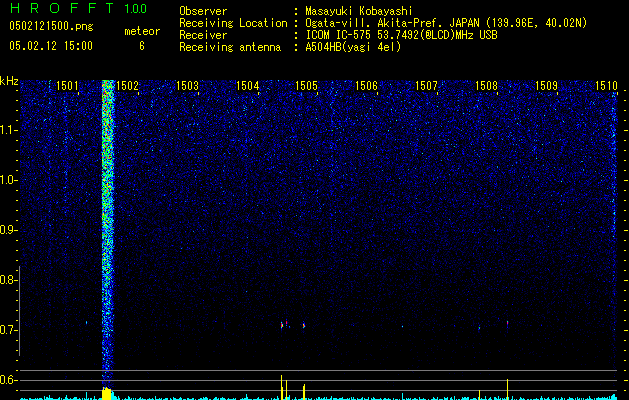This screenshot has height=400, width=629.
Task: Click the observer name Masayuki Kobayashi
Action: click(359, 11)
